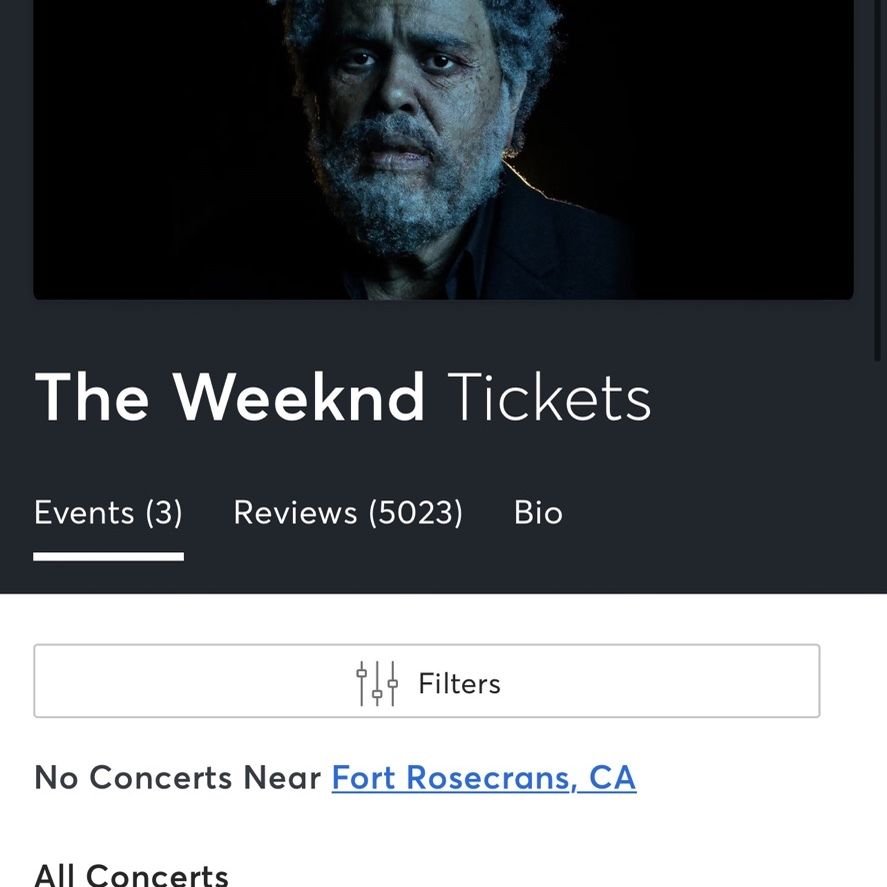Click the number 5023 in Reviews
This screenshot has height=887, width=887.
click(x=416, y=513)
